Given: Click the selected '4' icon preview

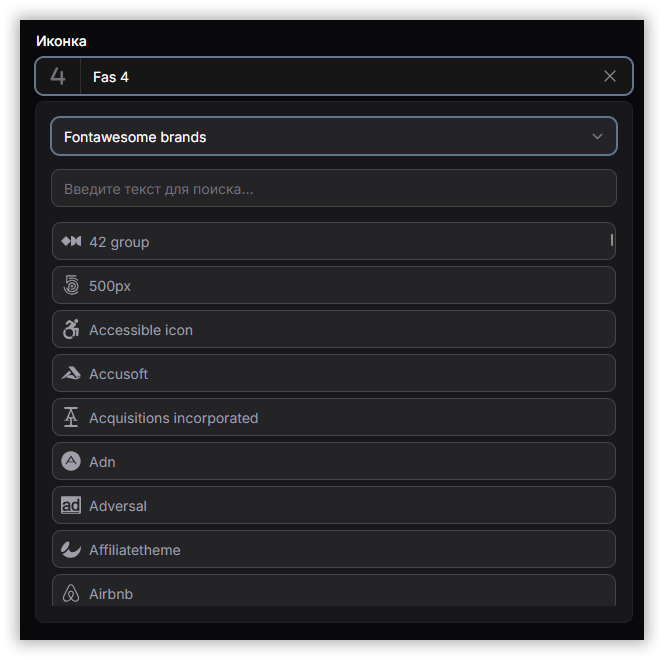Looking at the screenshot, I should 58,76.
